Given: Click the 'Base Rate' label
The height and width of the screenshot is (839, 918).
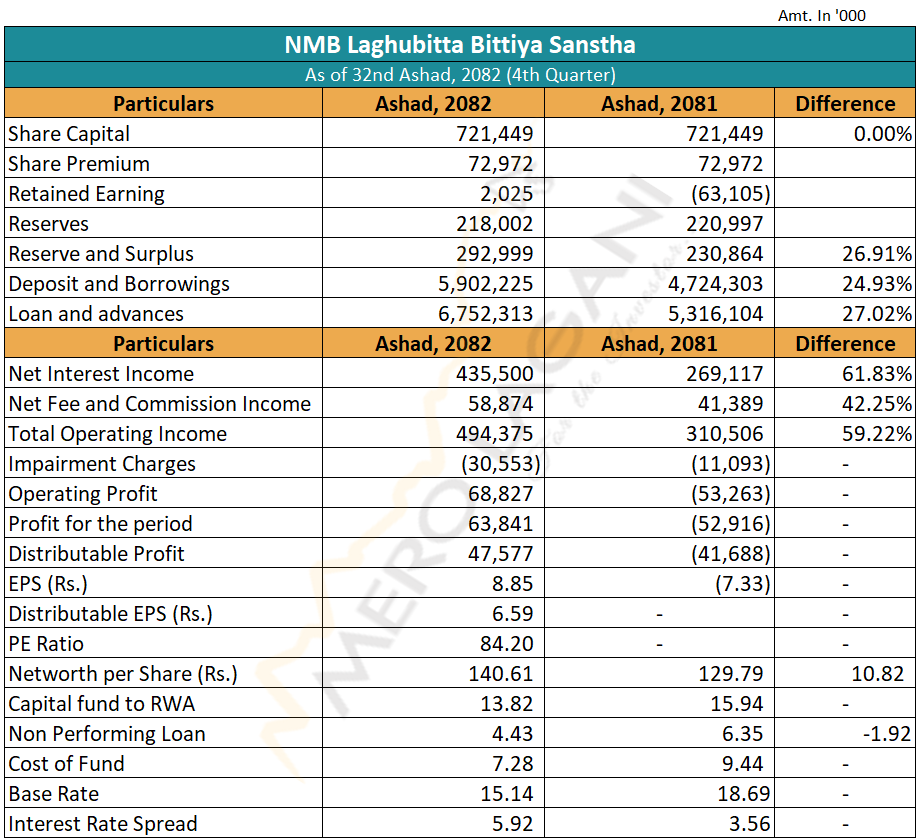Looking at the screenshot, I should click(53, 794).
